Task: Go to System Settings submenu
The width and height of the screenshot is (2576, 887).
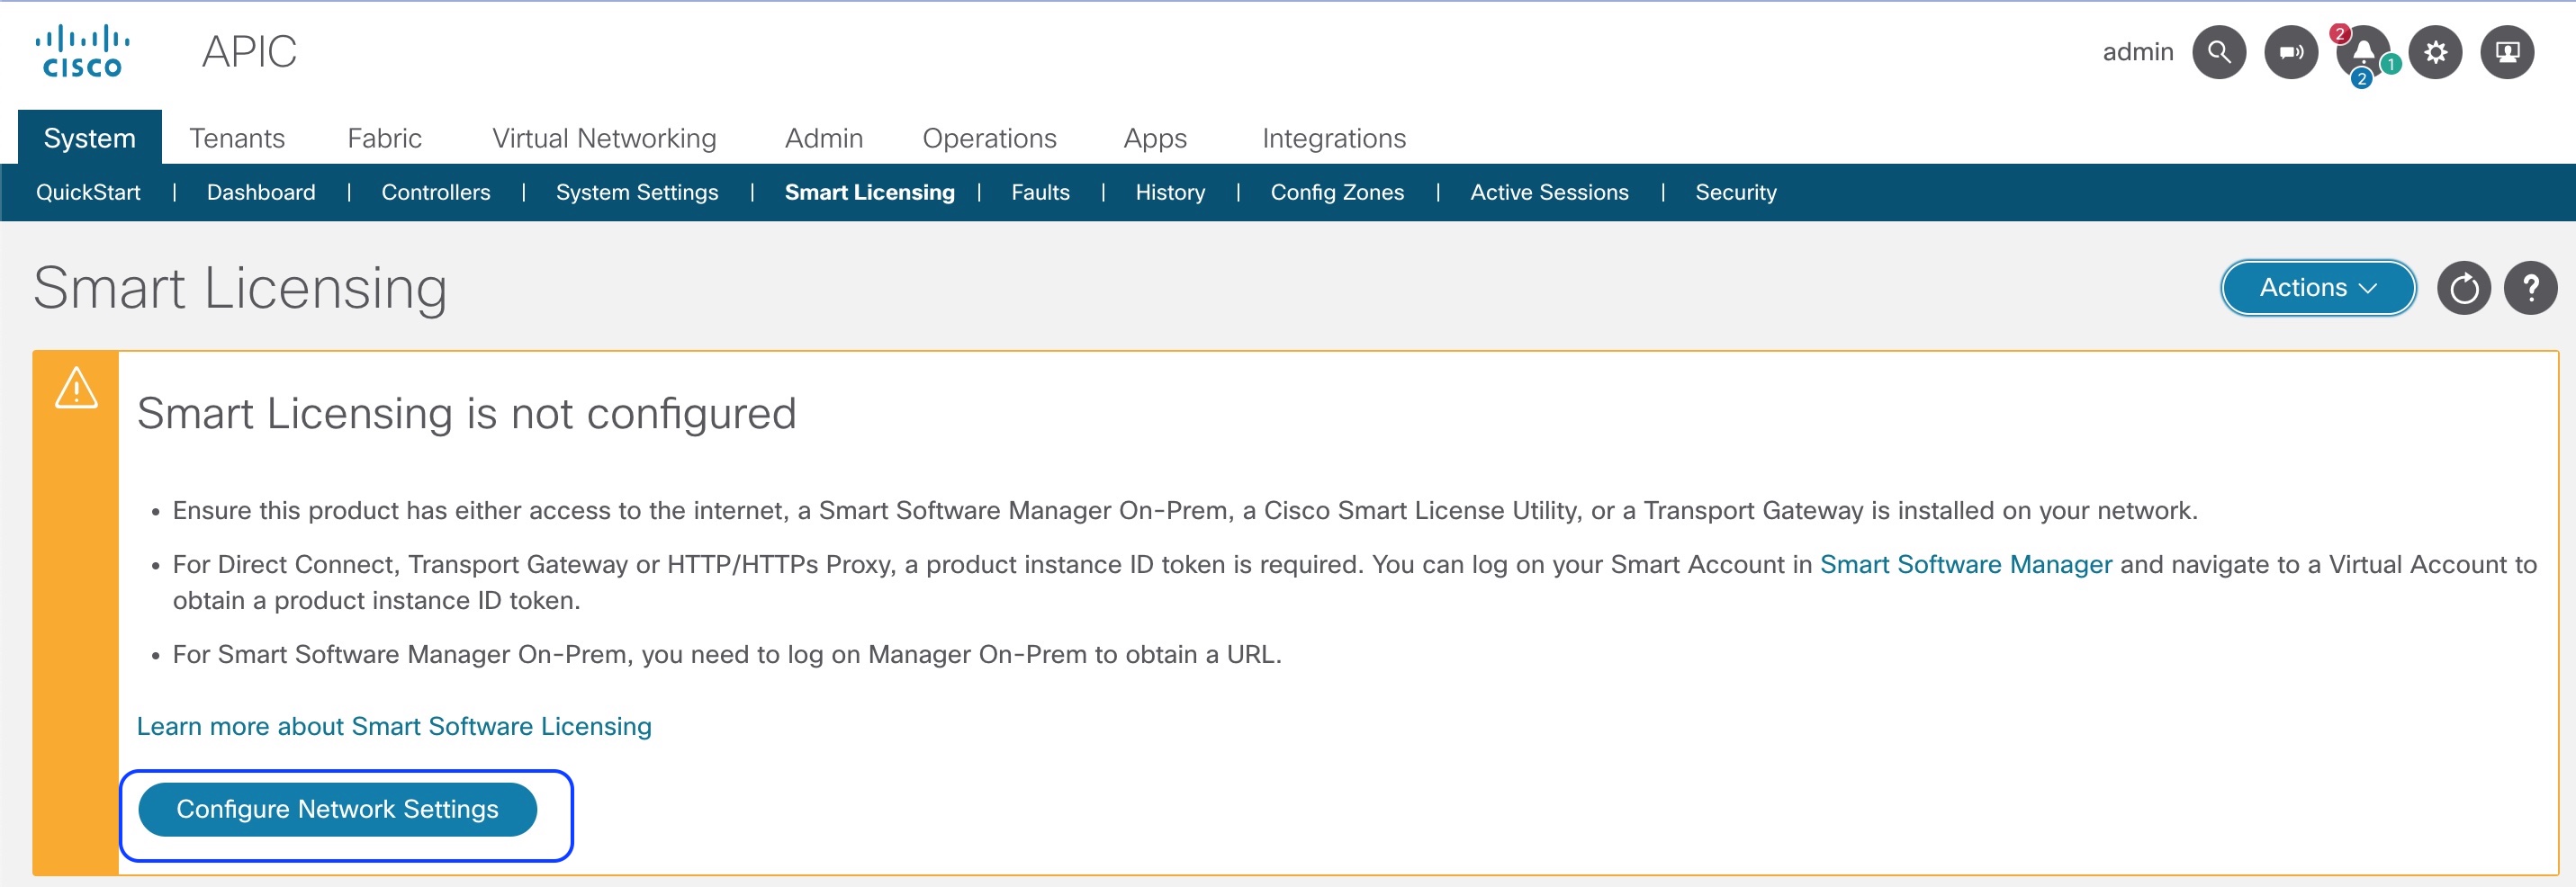Action: click(x=637, y=192)
